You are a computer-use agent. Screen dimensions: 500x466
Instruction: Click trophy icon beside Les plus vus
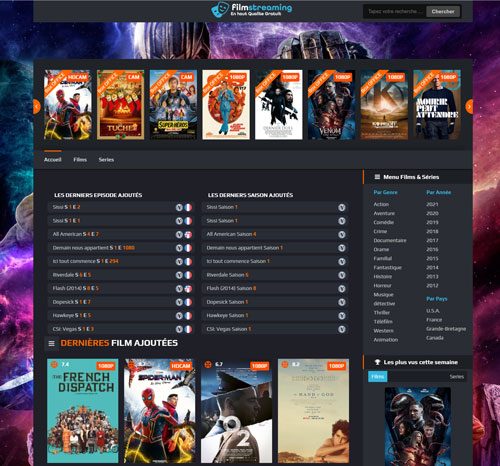tap(378, 362)
